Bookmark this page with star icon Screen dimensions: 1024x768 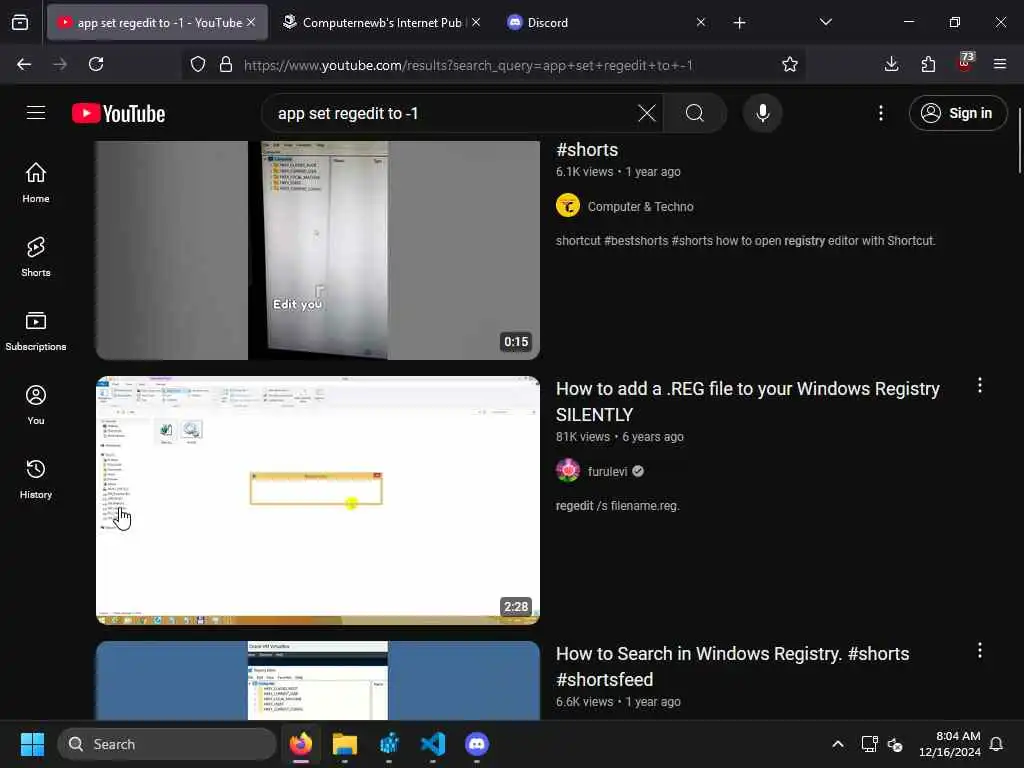(790, 64)
